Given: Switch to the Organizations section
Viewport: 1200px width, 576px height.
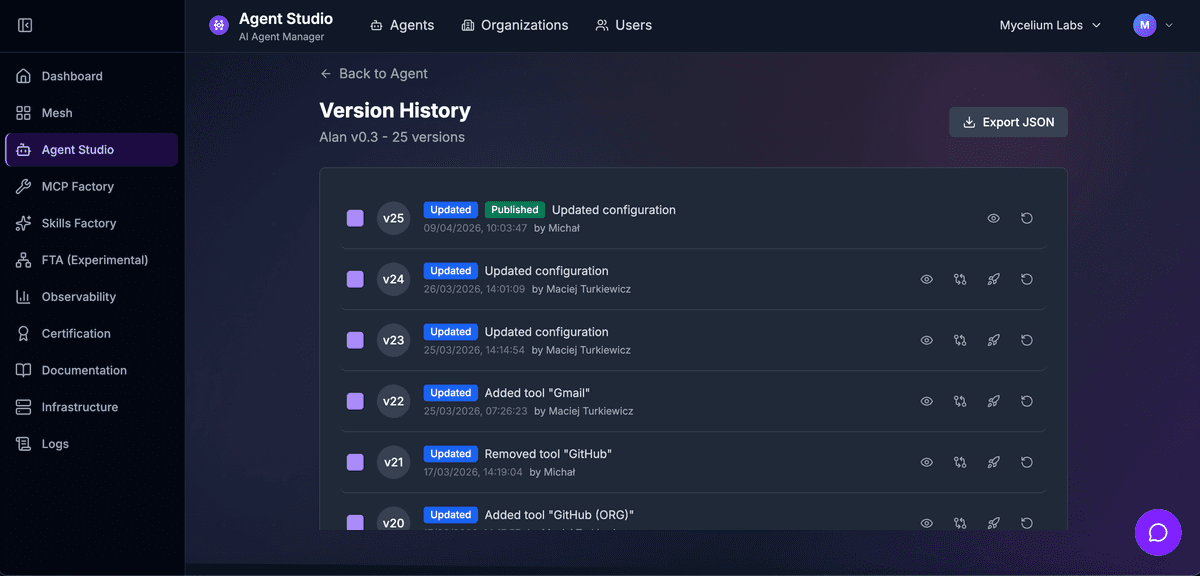Looking at the screenshot, I should 515,25.
